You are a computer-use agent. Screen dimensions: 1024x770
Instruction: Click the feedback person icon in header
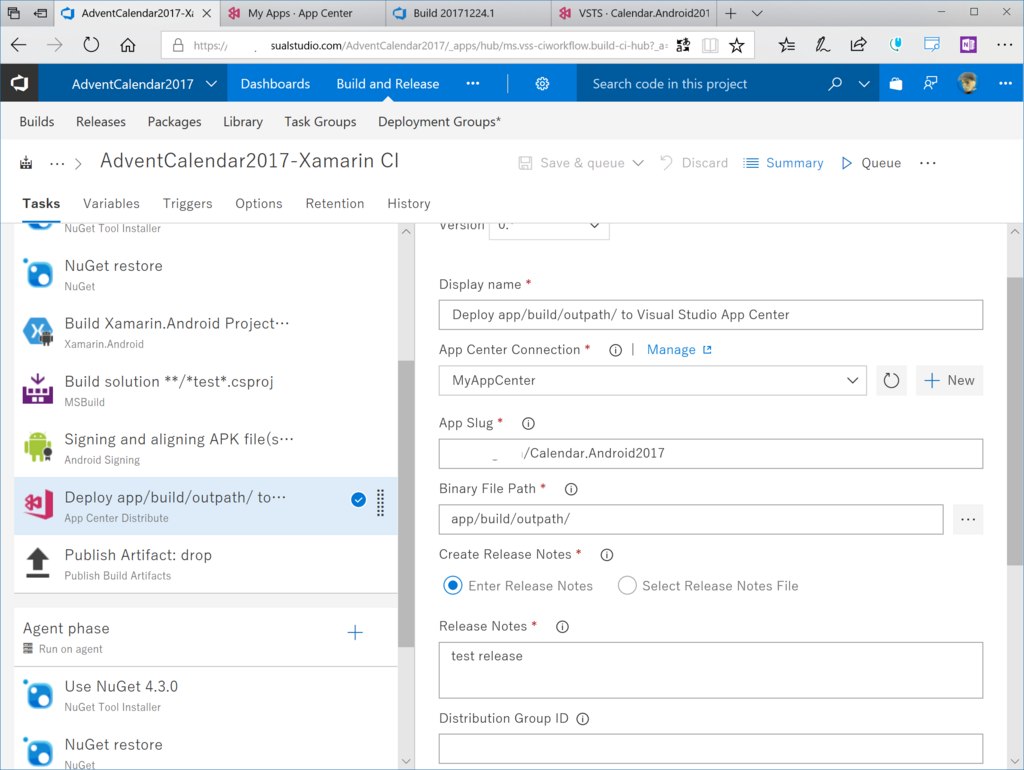pos(930,84)
